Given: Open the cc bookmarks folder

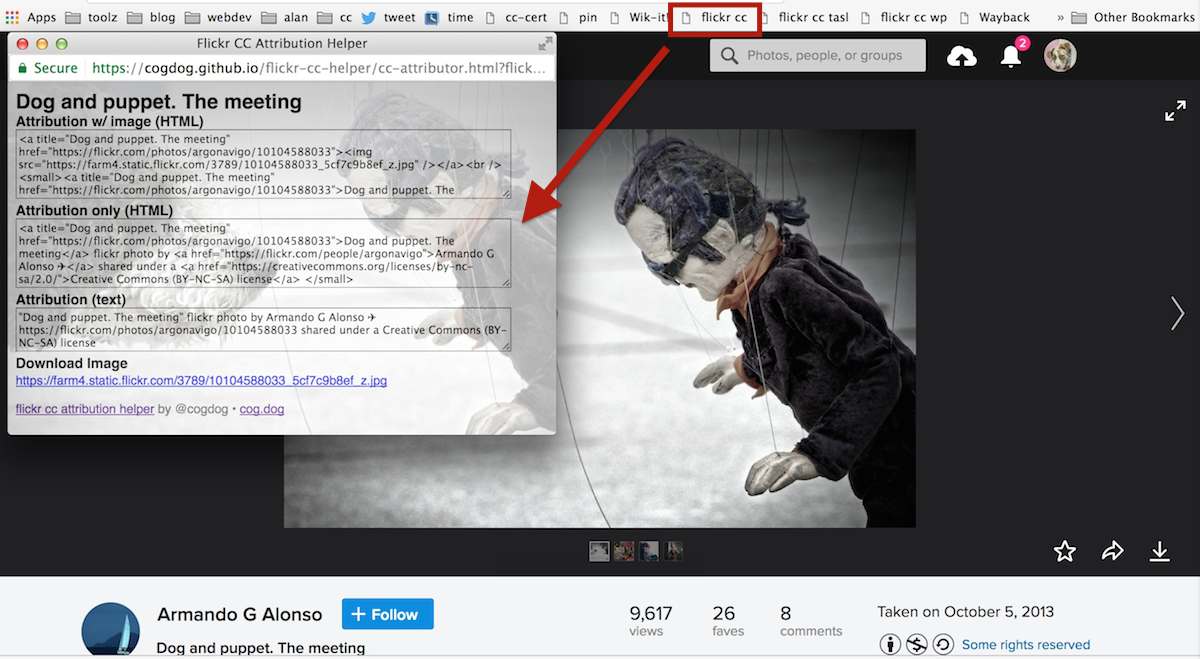Looking at the screenshot, I should pos(335,17).
